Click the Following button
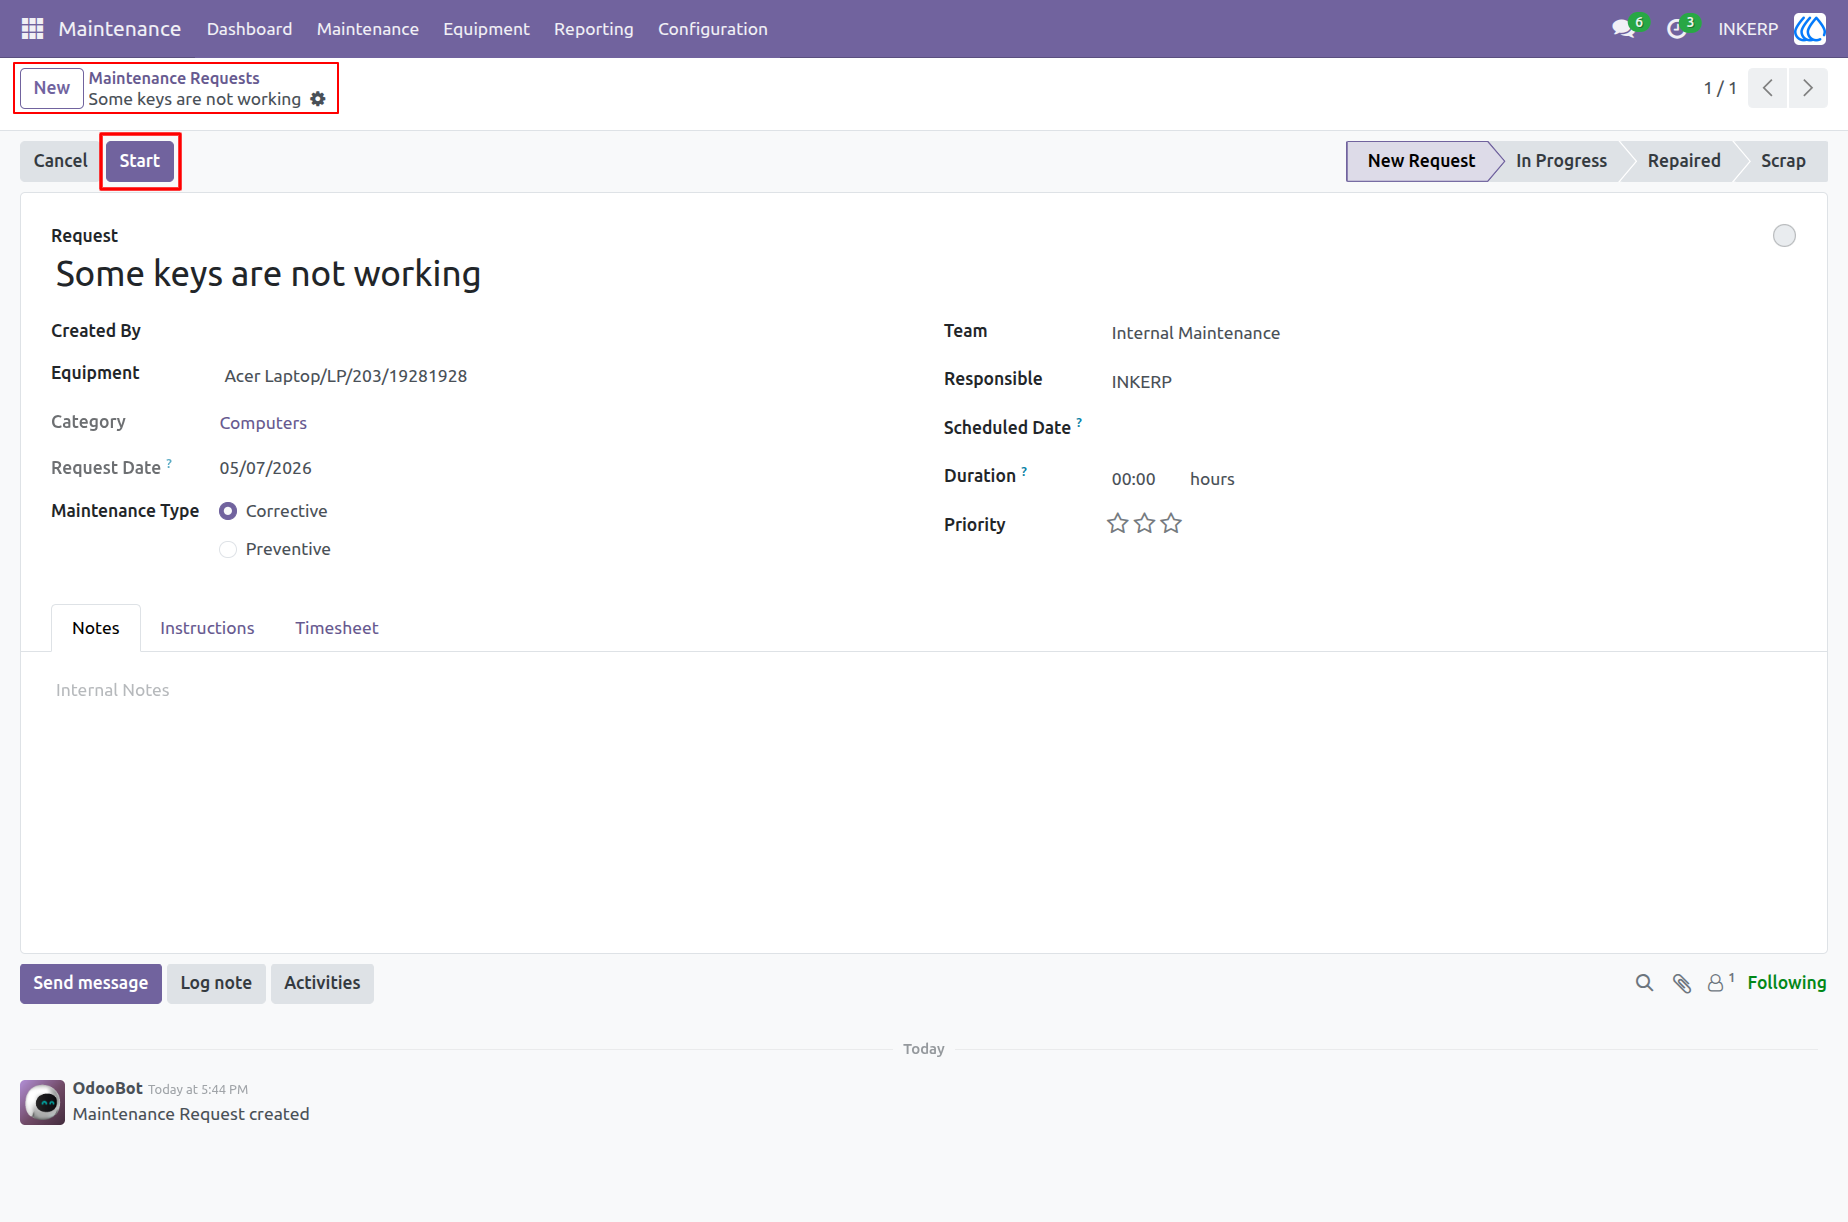Viewport: 1848px width, 1222px height. click(x=1787, y=983)
